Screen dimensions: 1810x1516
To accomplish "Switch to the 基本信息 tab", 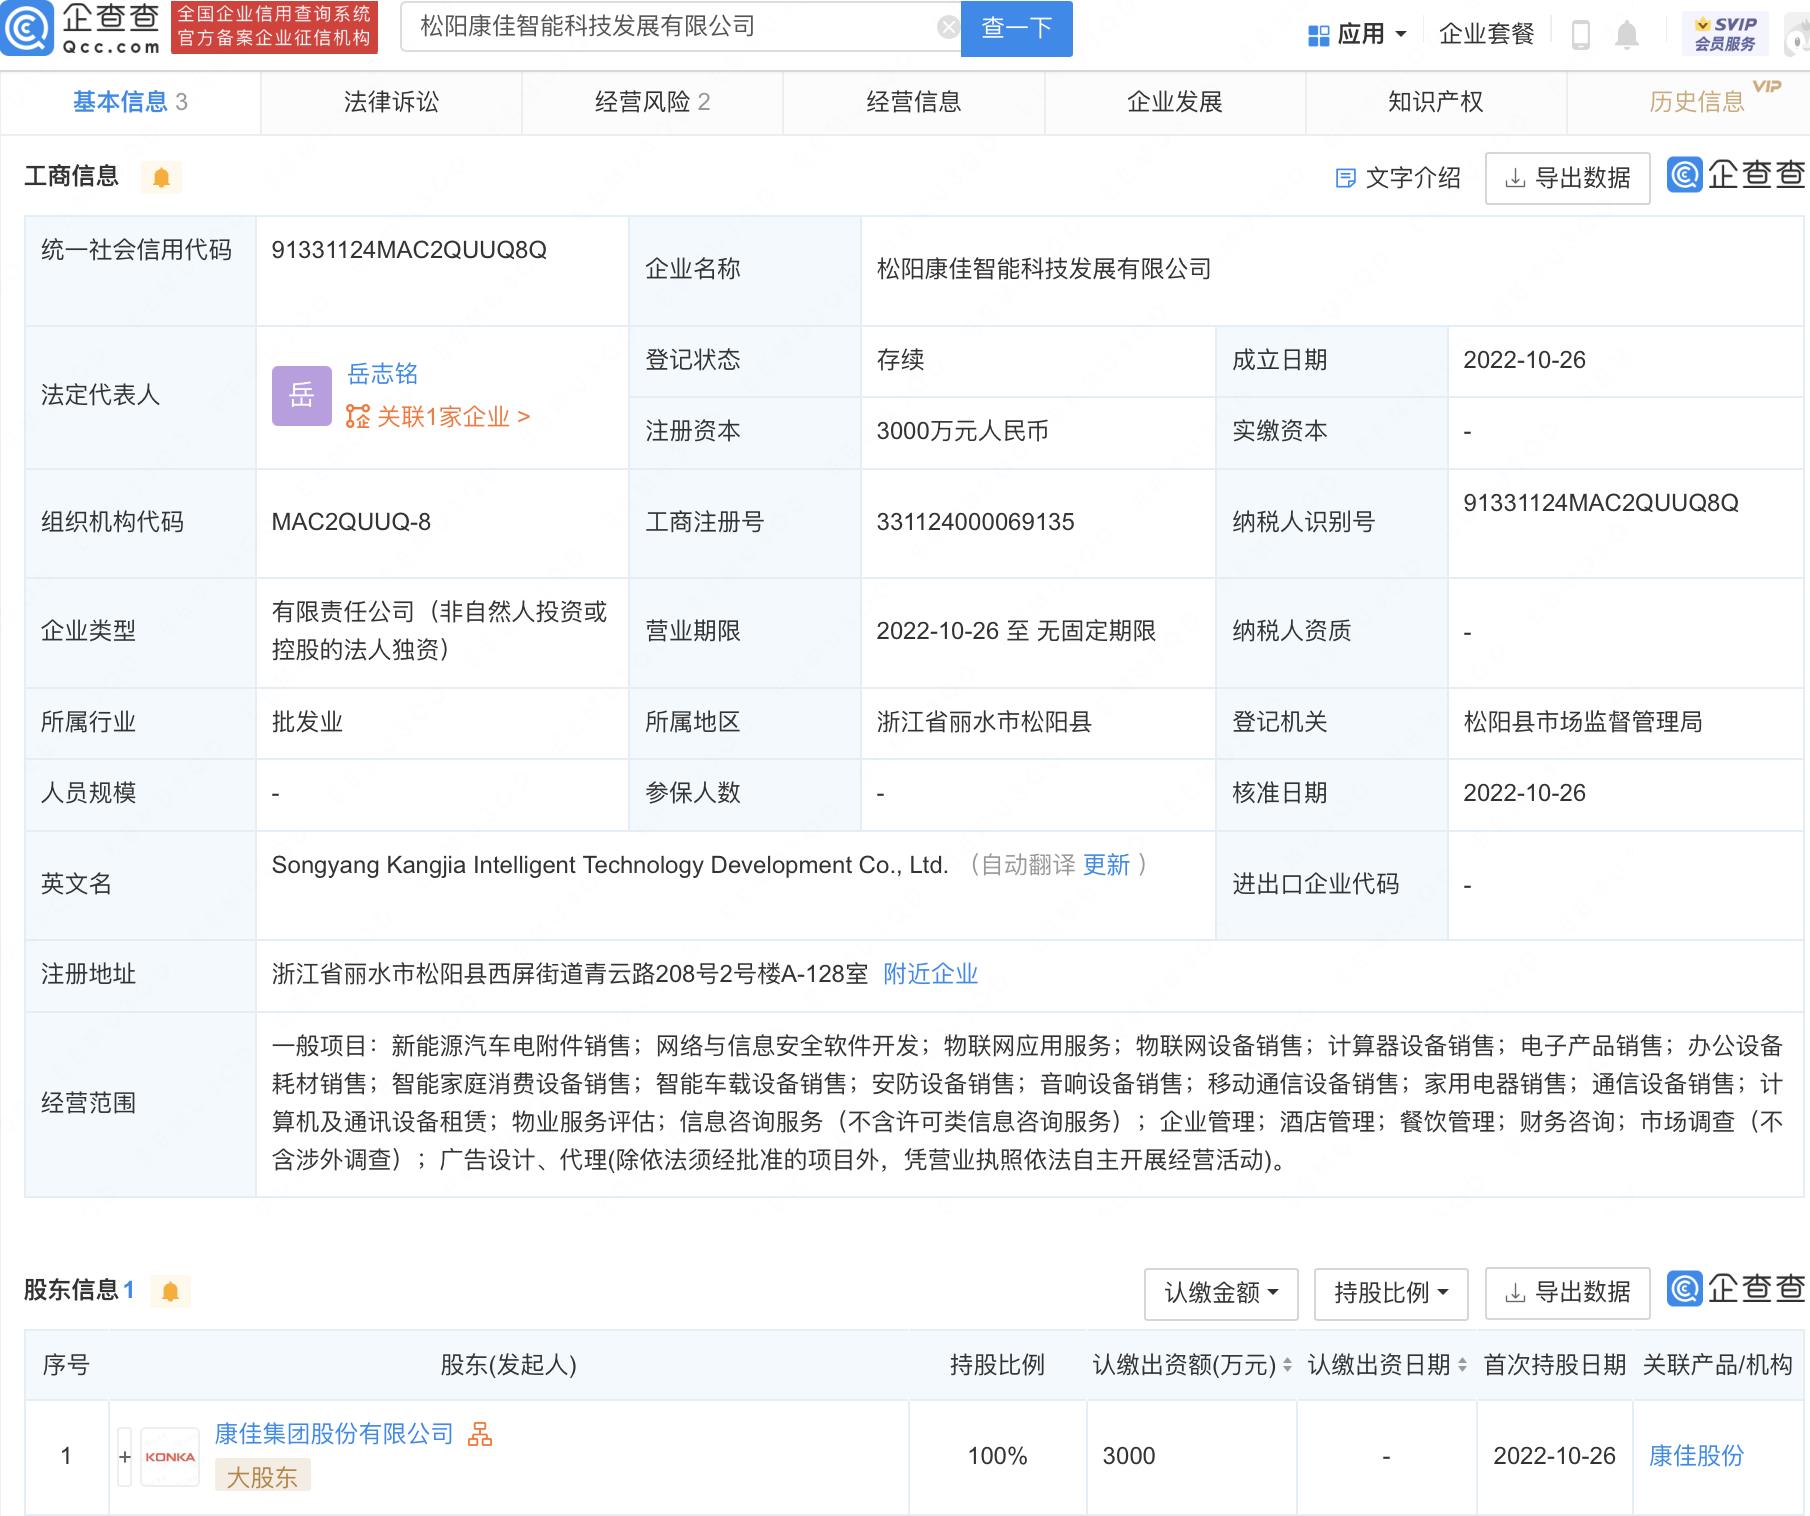I will click(130, 102).
